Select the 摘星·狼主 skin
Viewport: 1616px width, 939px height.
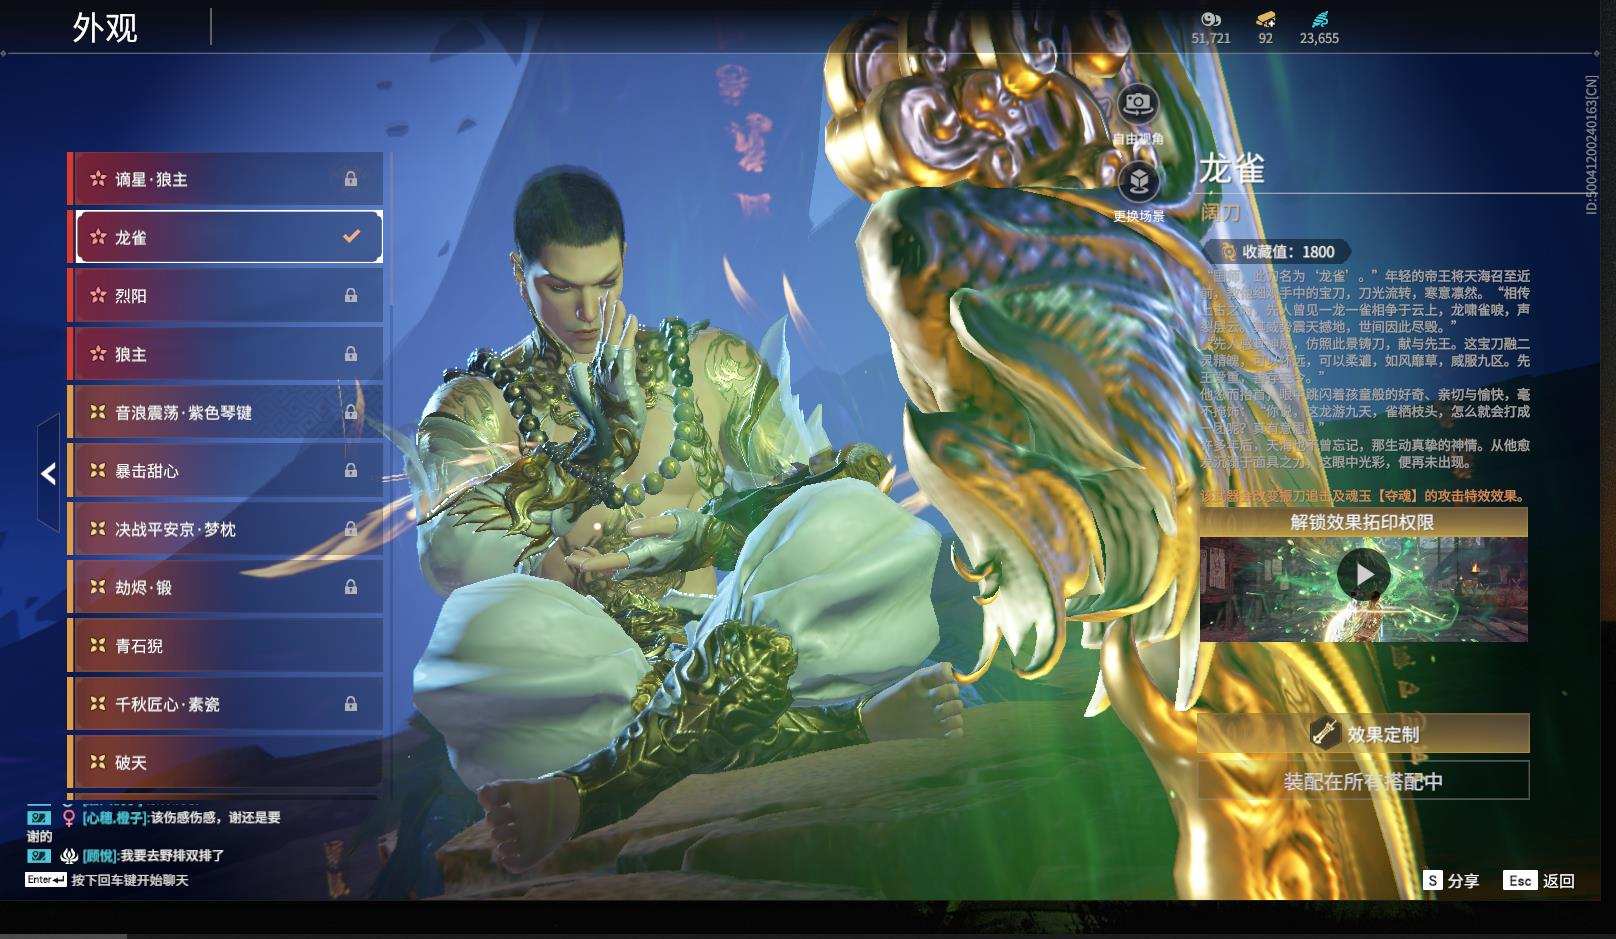coord(227,179)
